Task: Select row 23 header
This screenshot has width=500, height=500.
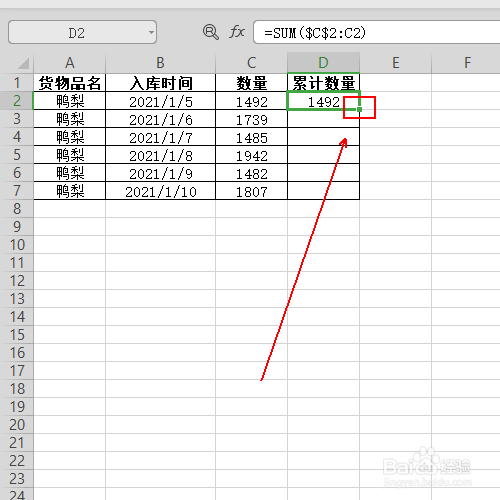Action: (x=17, y=479)
